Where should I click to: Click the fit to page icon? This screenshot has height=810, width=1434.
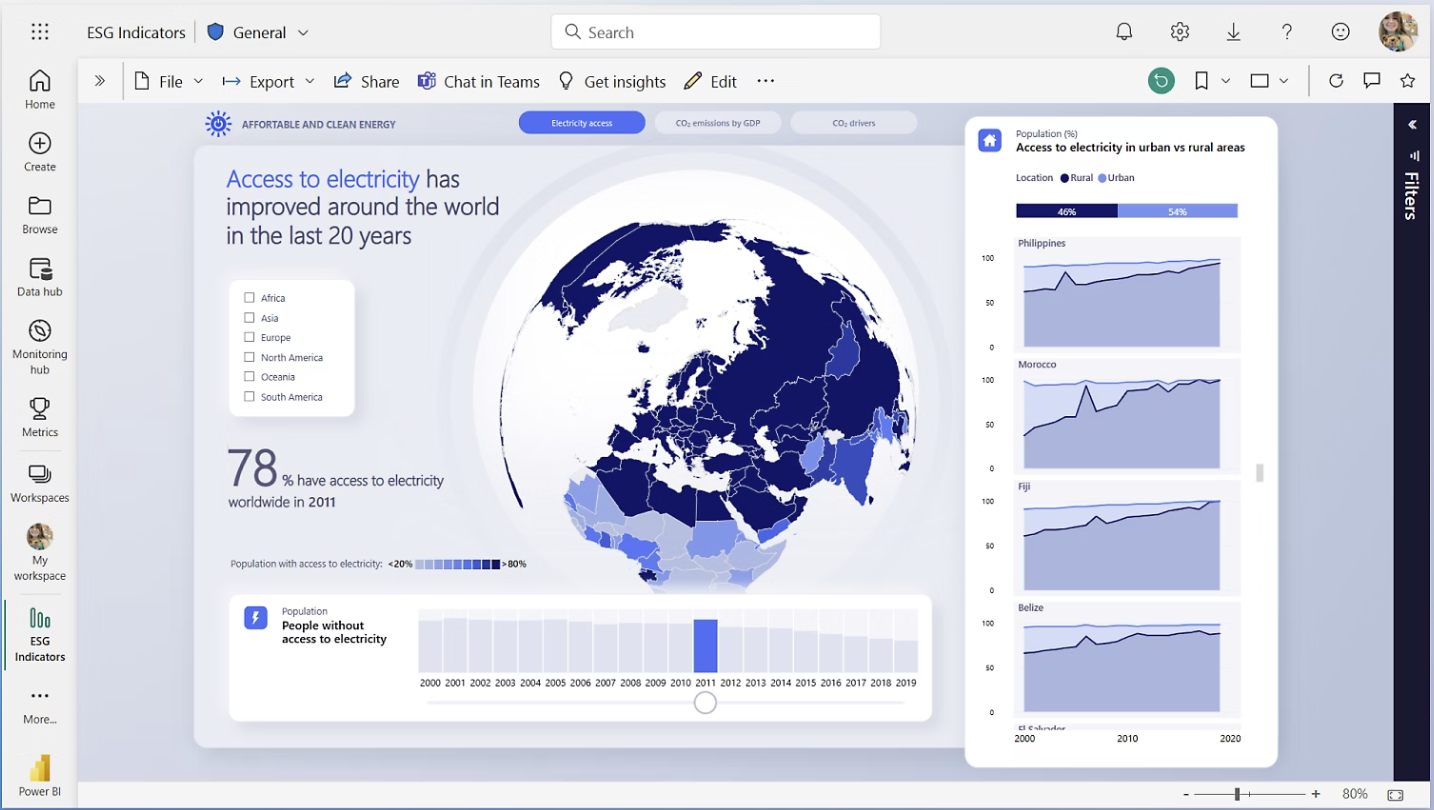click(x=1396, y=794)
